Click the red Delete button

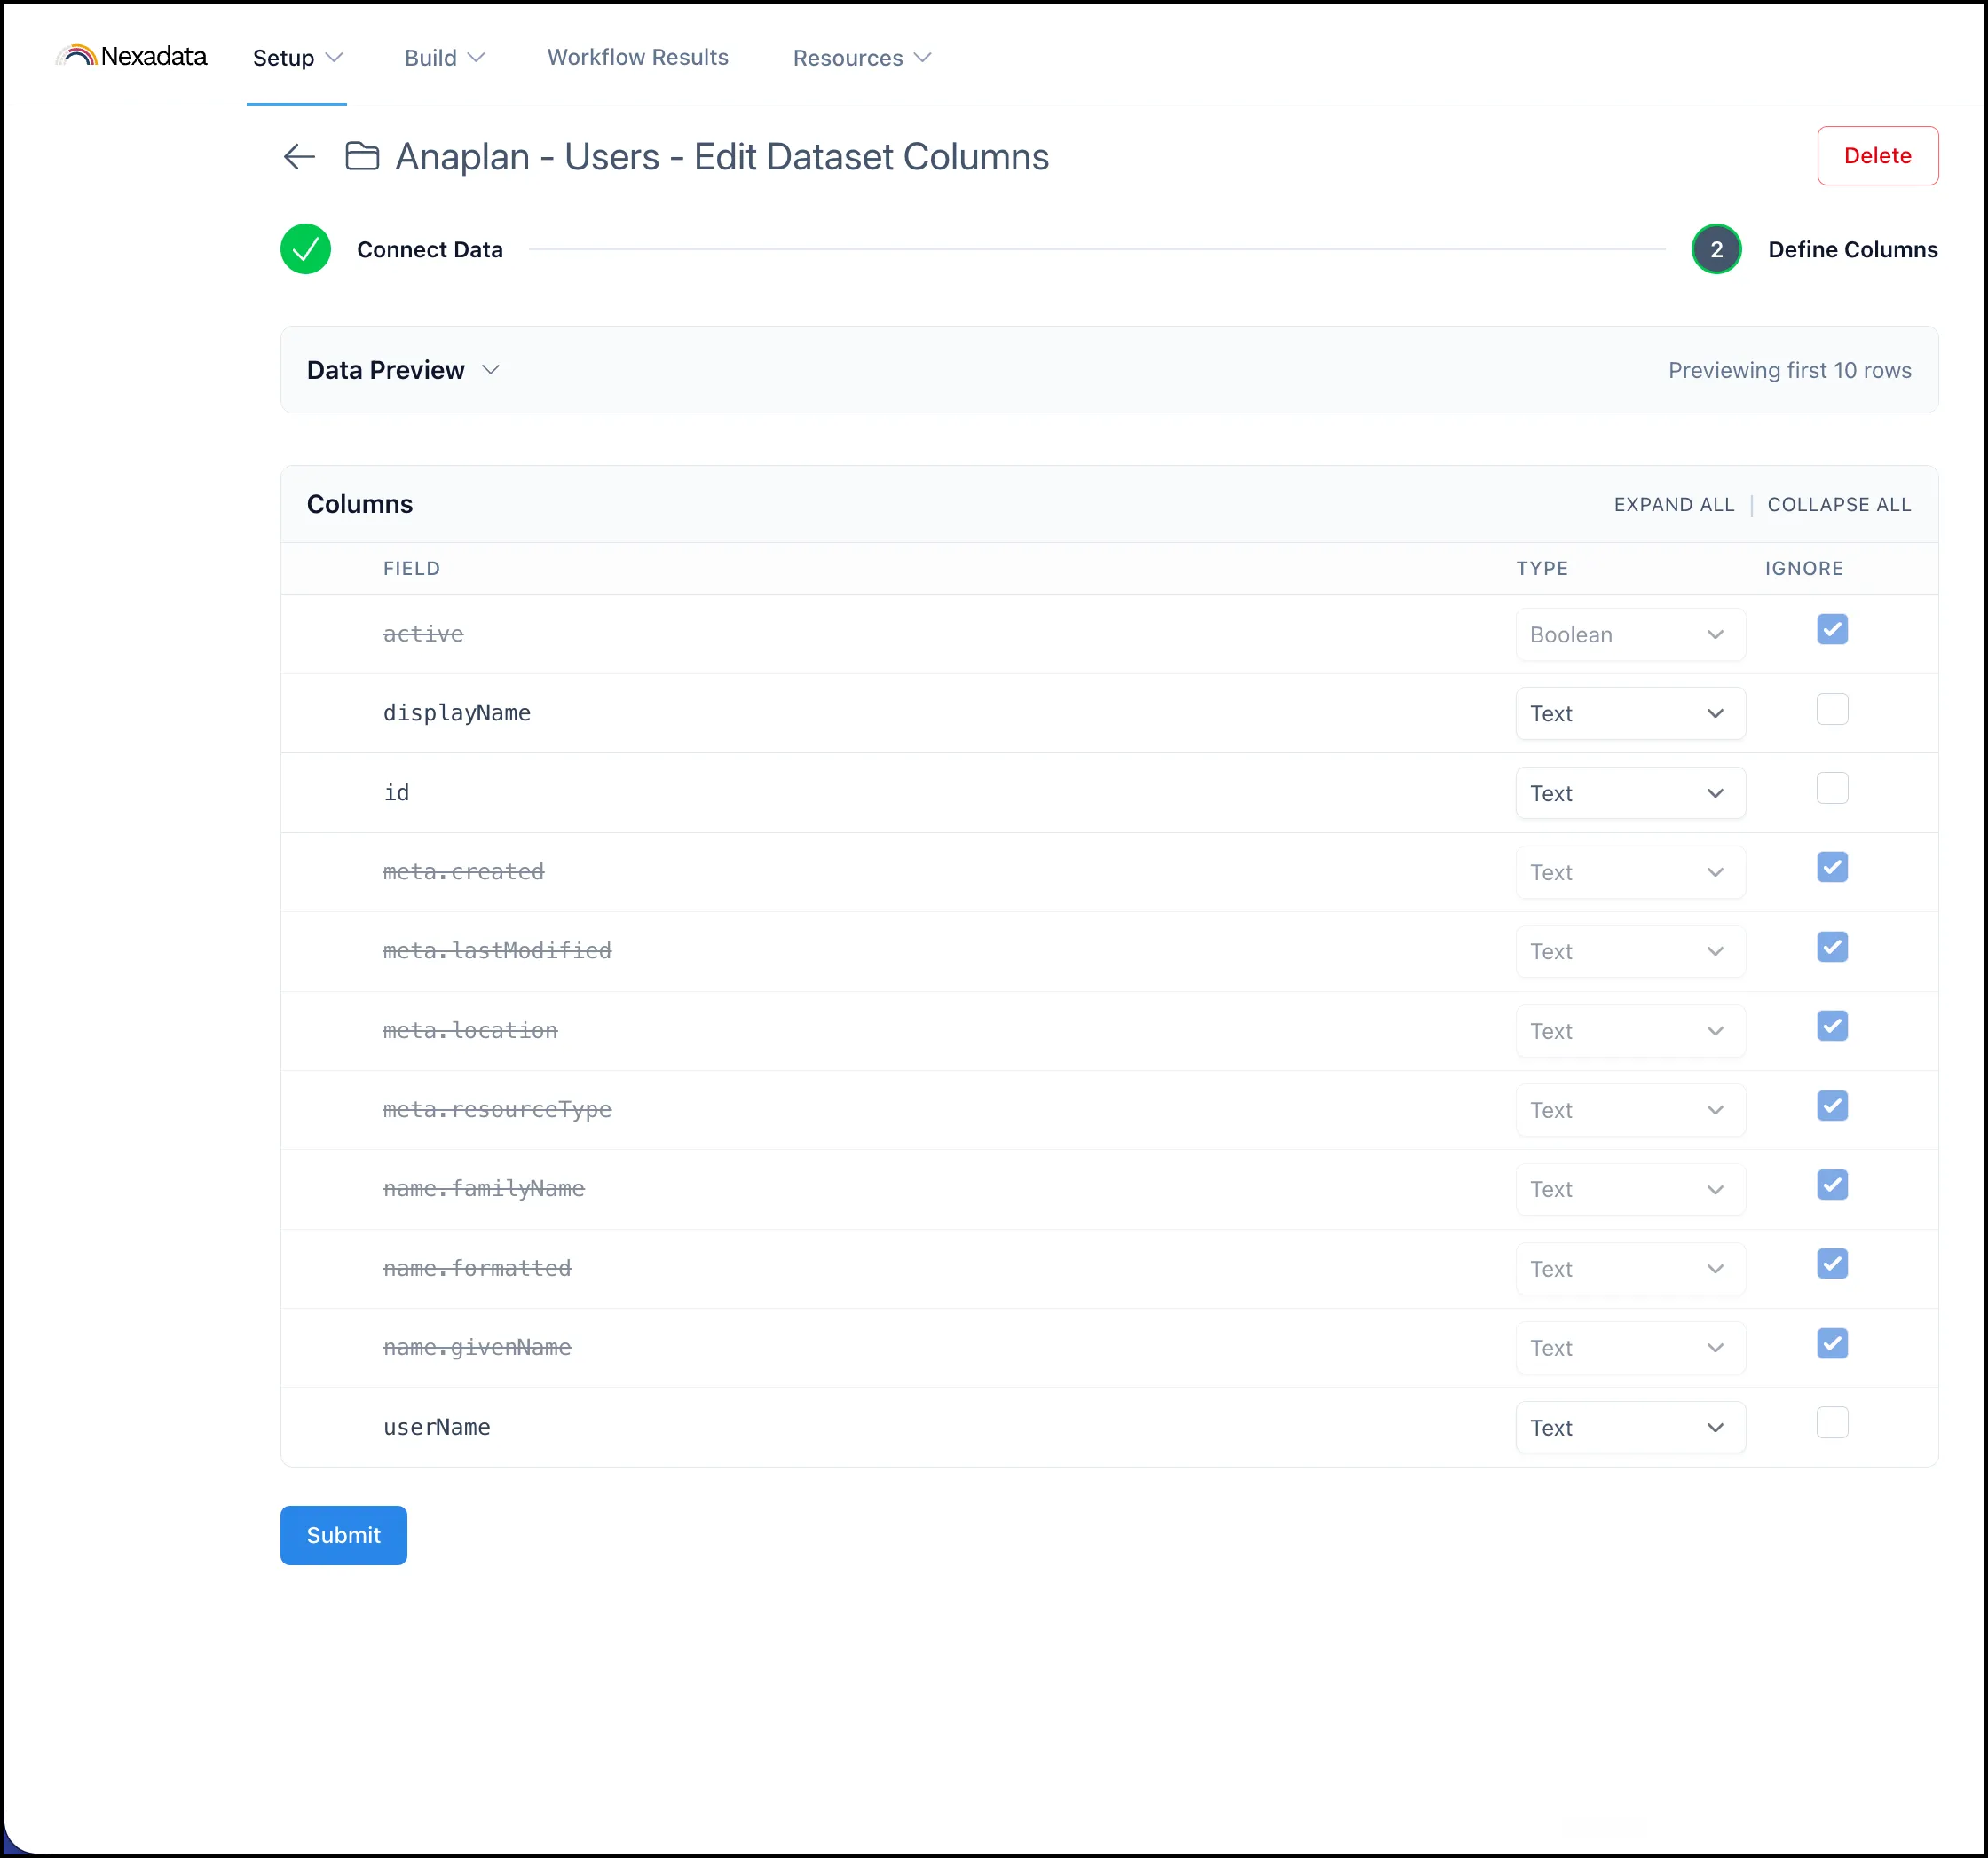pyautogui.click(x=1877, y=156)
